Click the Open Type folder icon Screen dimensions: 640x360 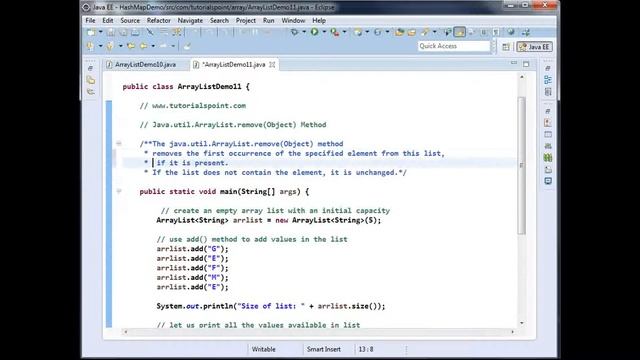pyautogui.click(x=400, y=32)
